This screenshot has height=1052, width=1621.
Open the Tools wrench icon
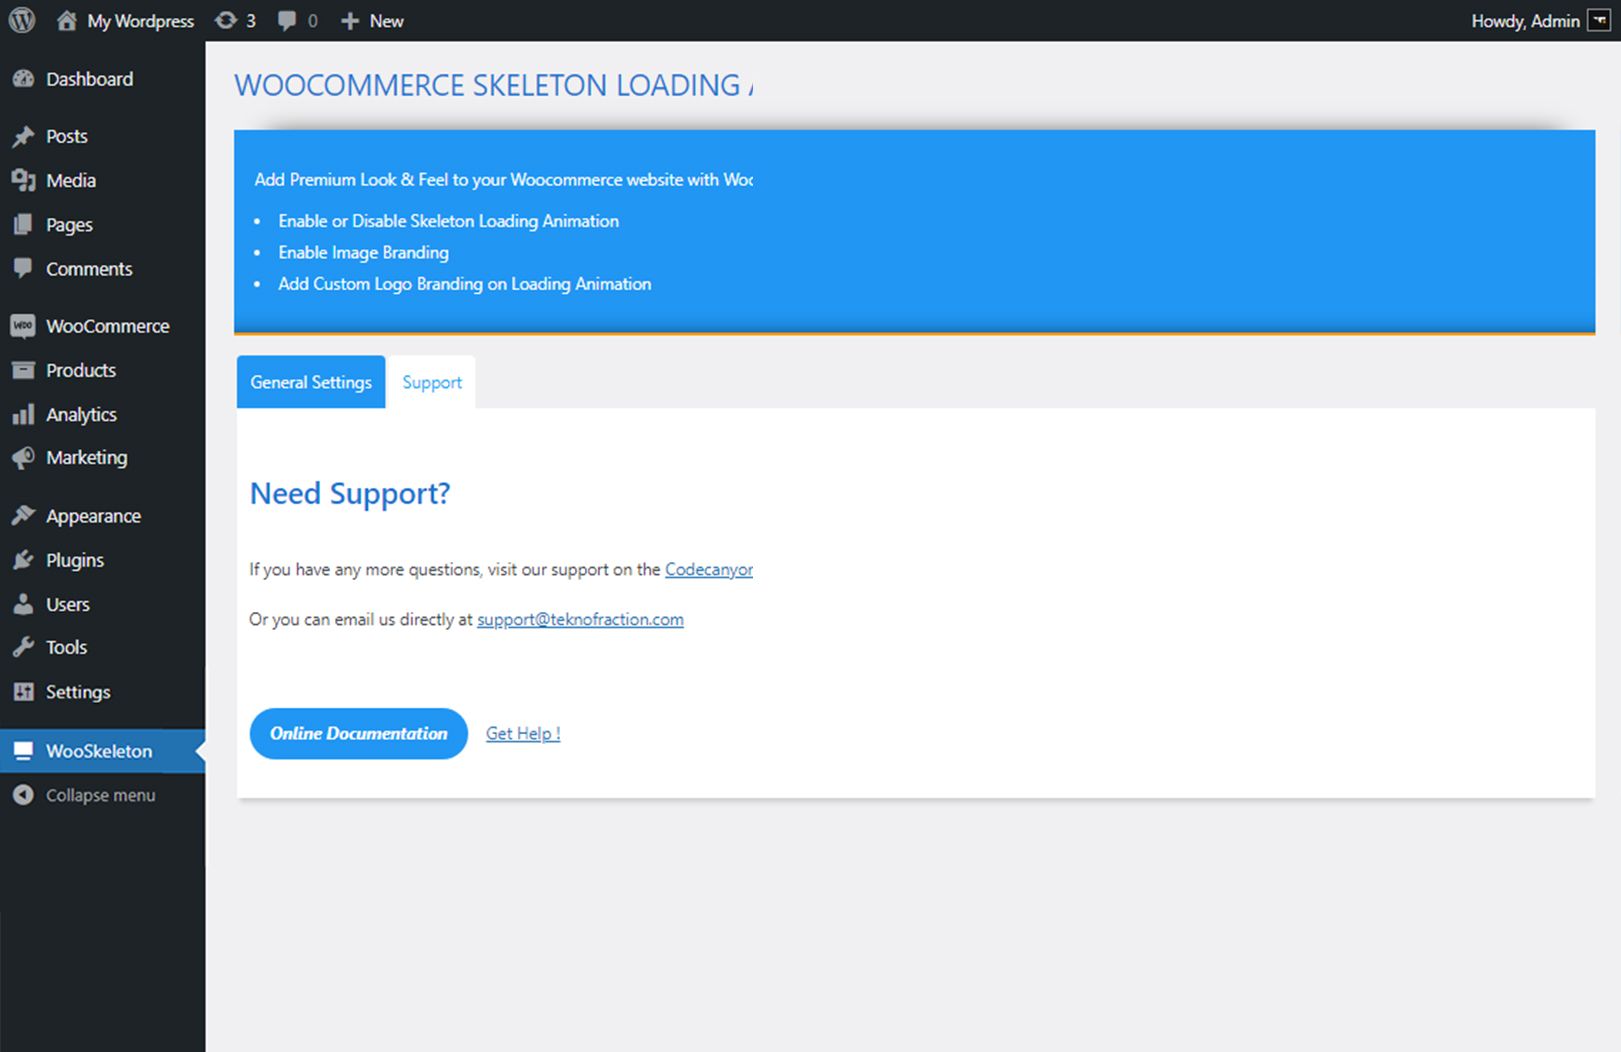(23, 647)
